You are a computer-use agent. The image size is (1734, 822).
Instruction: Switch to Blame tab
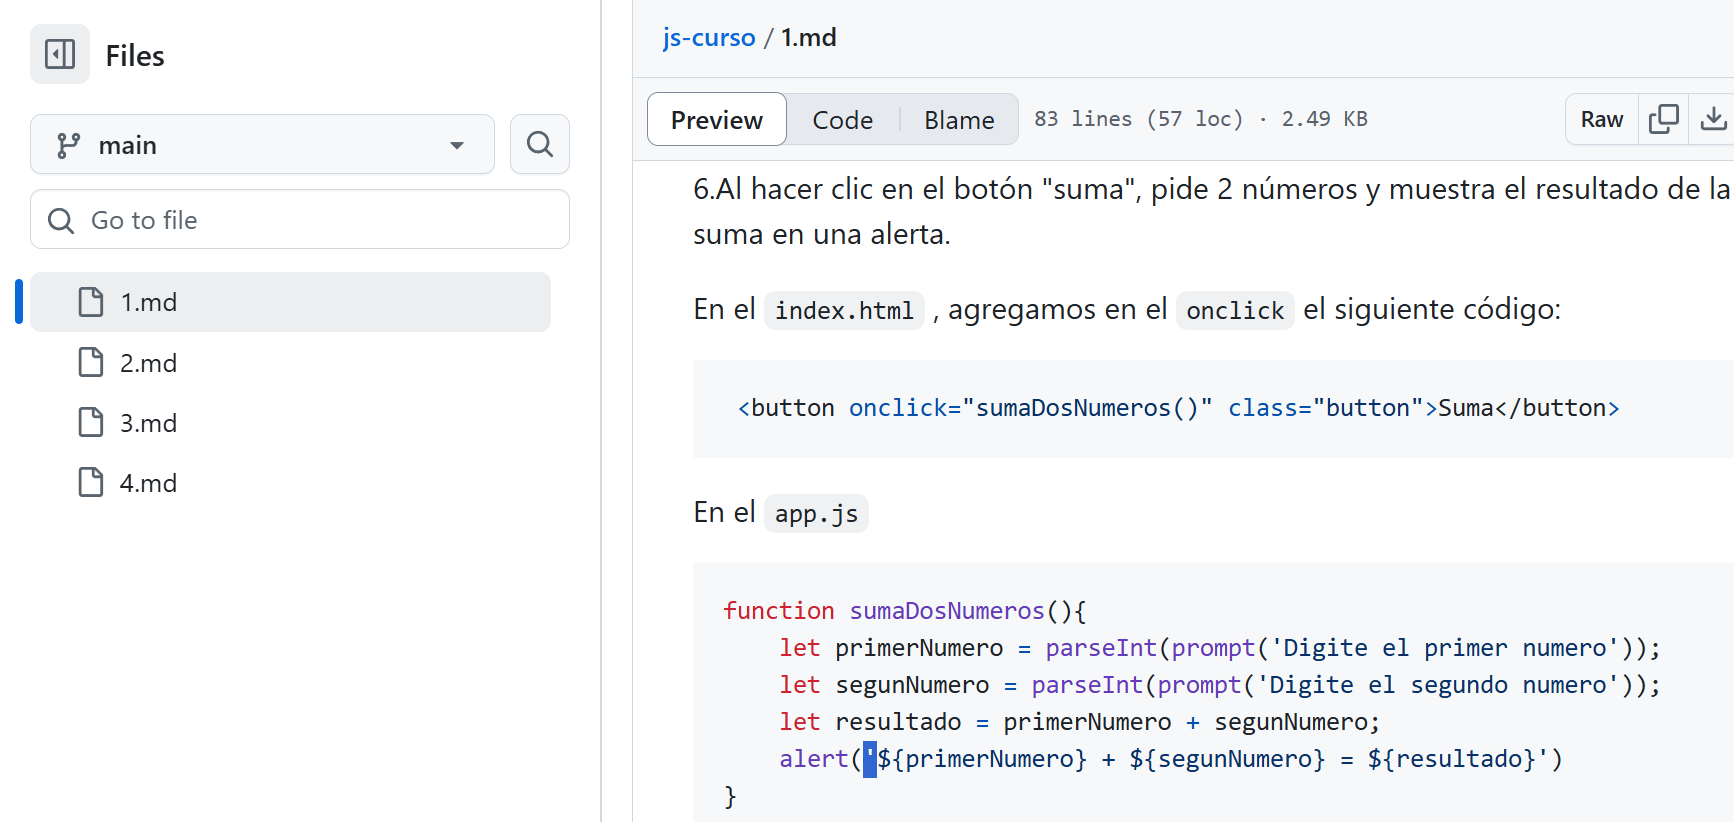coord(959,120)
